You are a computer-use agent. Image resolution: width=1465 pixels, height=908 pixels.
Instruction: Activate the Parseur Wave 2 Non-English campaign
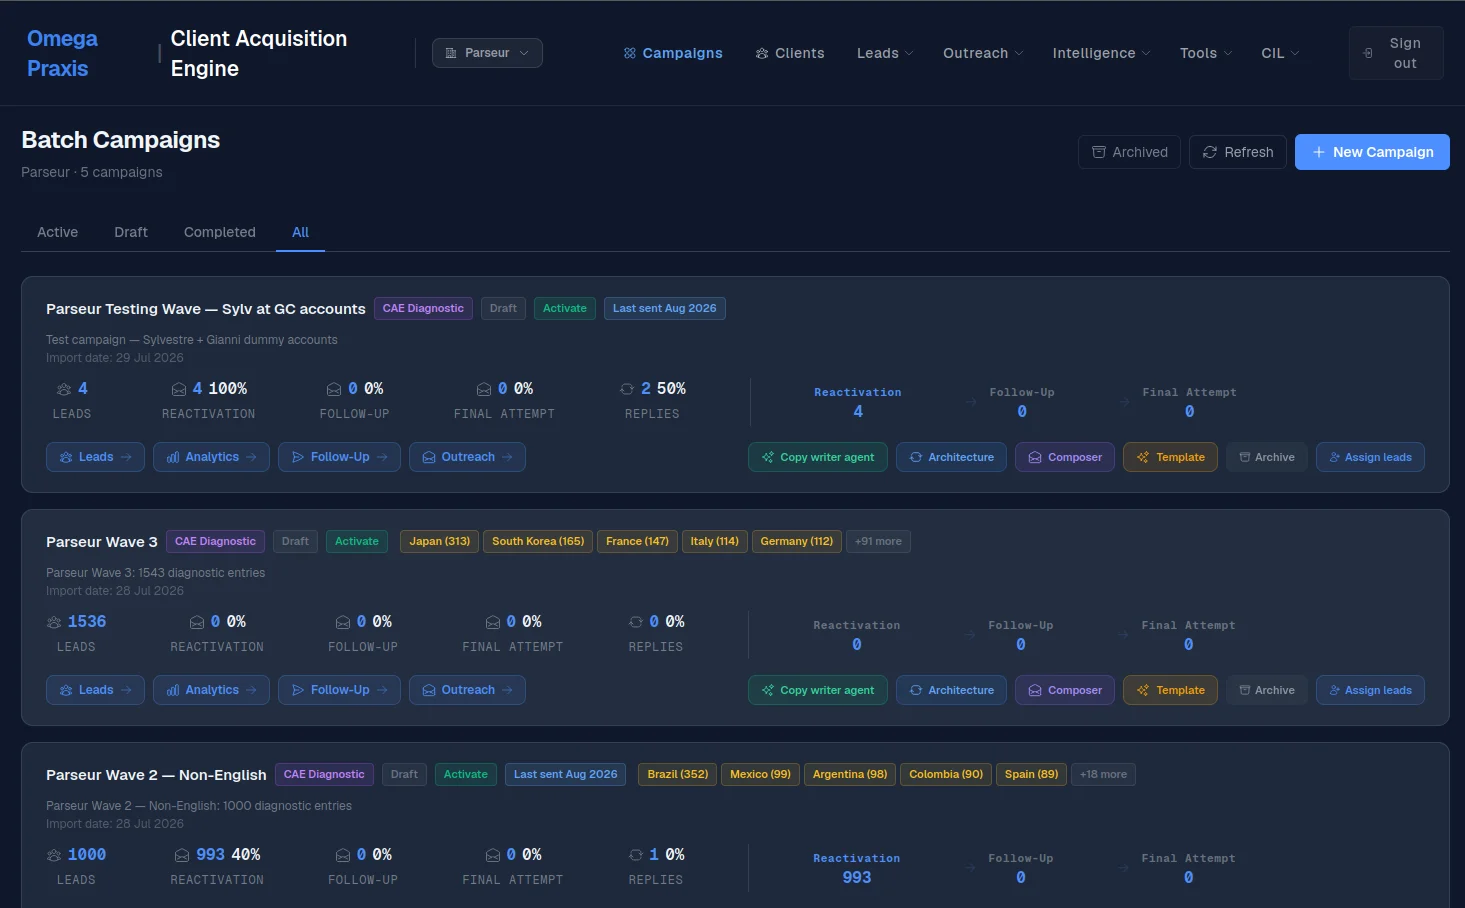click(x=466, y=774)
